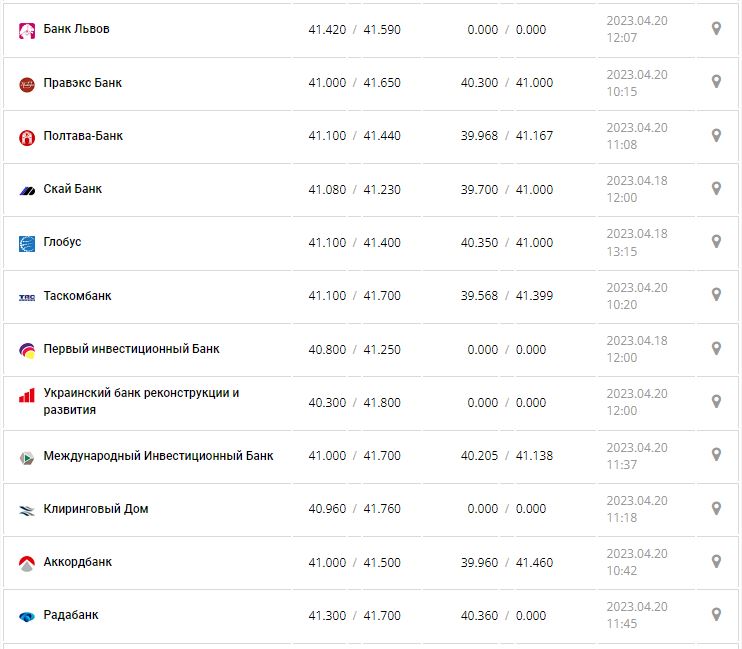This screenshot has height=649, width=742.
Task: Click the Банк Львов logo icon
Action: [x=27, y=30]
